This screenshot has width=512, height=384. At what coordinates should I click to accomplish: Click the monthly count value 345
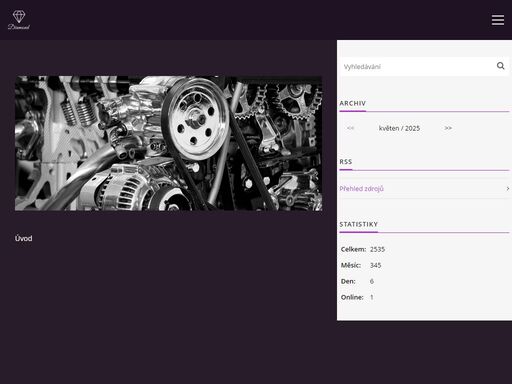(376, 265)
